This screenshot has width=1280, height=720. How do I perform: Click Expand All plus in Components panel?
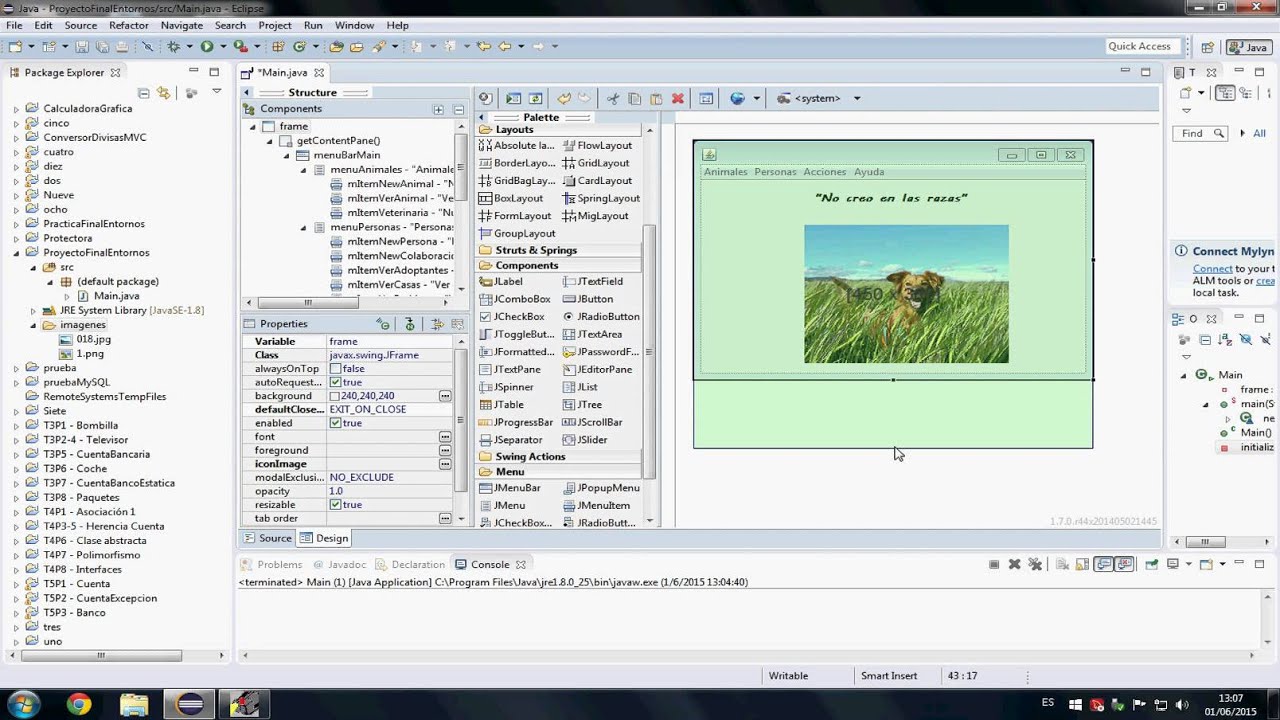438,109
